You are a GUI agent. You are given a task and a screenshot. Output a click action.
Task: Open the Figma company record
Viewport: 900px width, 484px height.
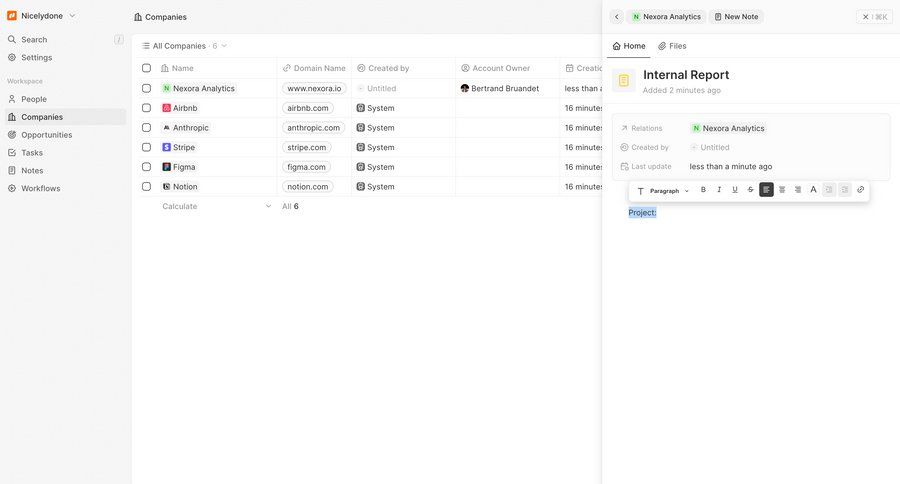pyautogui.click(x=179, y=167)
